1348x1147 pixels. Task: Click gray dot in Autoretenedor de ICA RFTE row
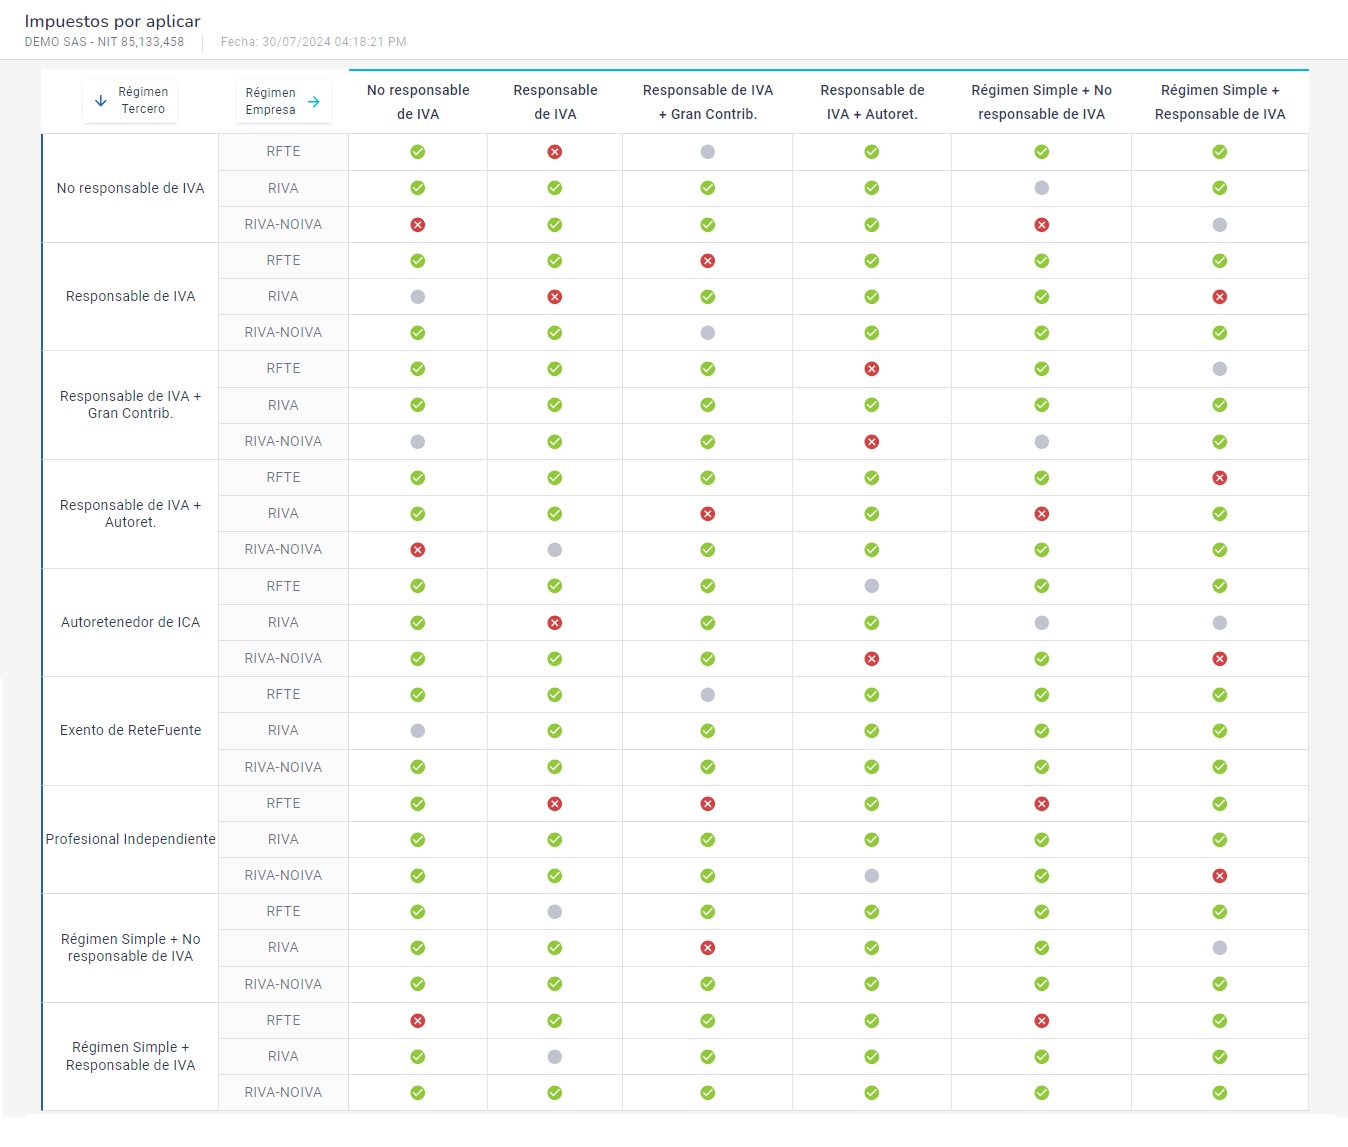point(872,586)
